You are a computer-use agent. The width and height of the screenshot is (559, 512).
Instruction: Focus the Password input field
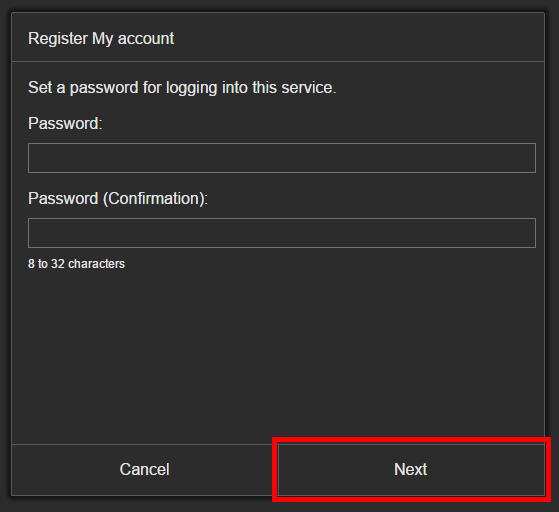pos(282,158)
